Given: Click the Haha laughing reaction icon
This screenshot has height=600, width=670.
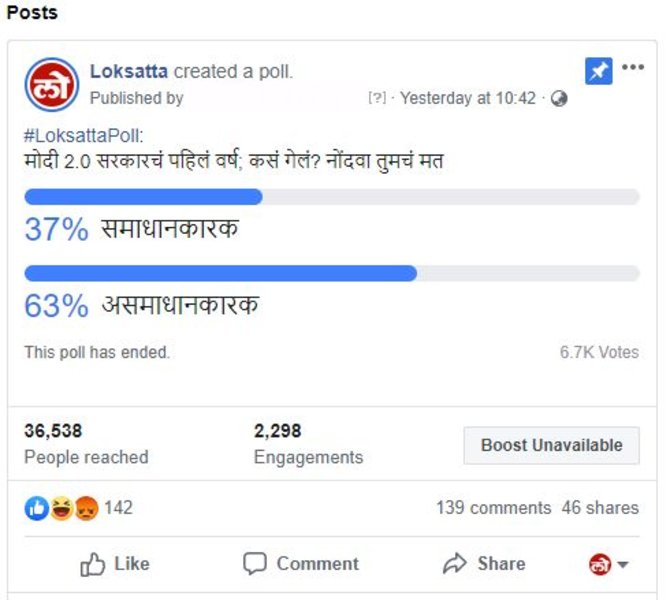Looking at the screenshot, I should [62, 508].
